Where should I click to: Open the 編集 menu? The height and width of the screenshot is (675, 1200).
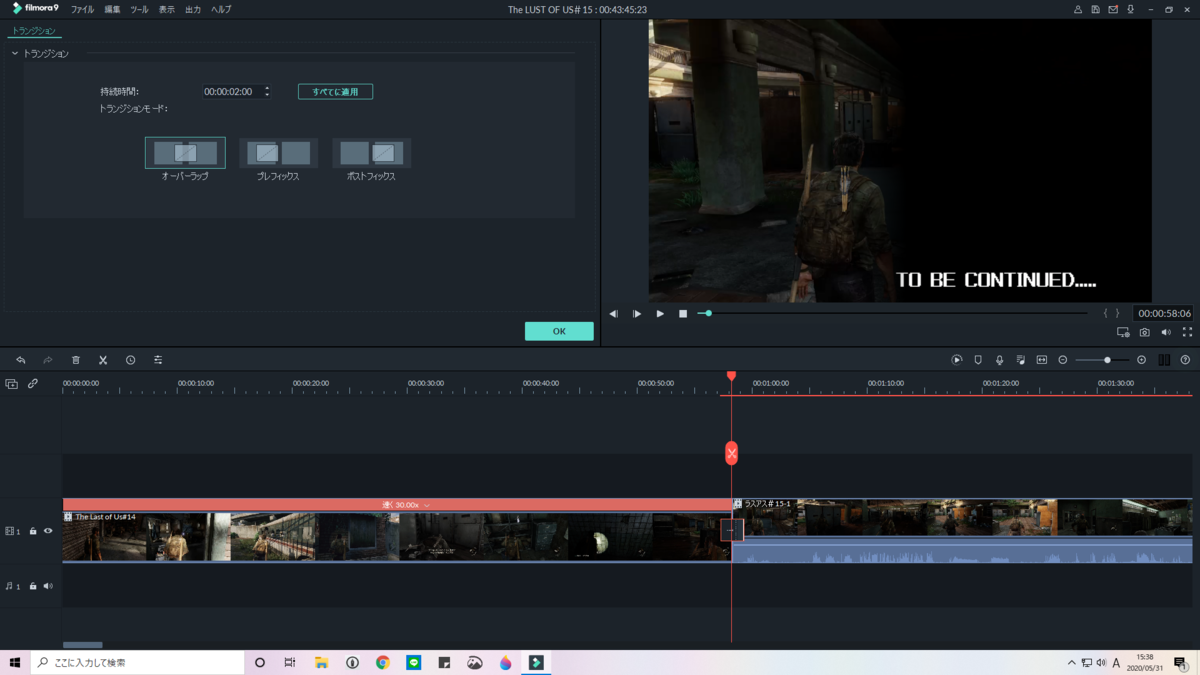coord(112,9)
